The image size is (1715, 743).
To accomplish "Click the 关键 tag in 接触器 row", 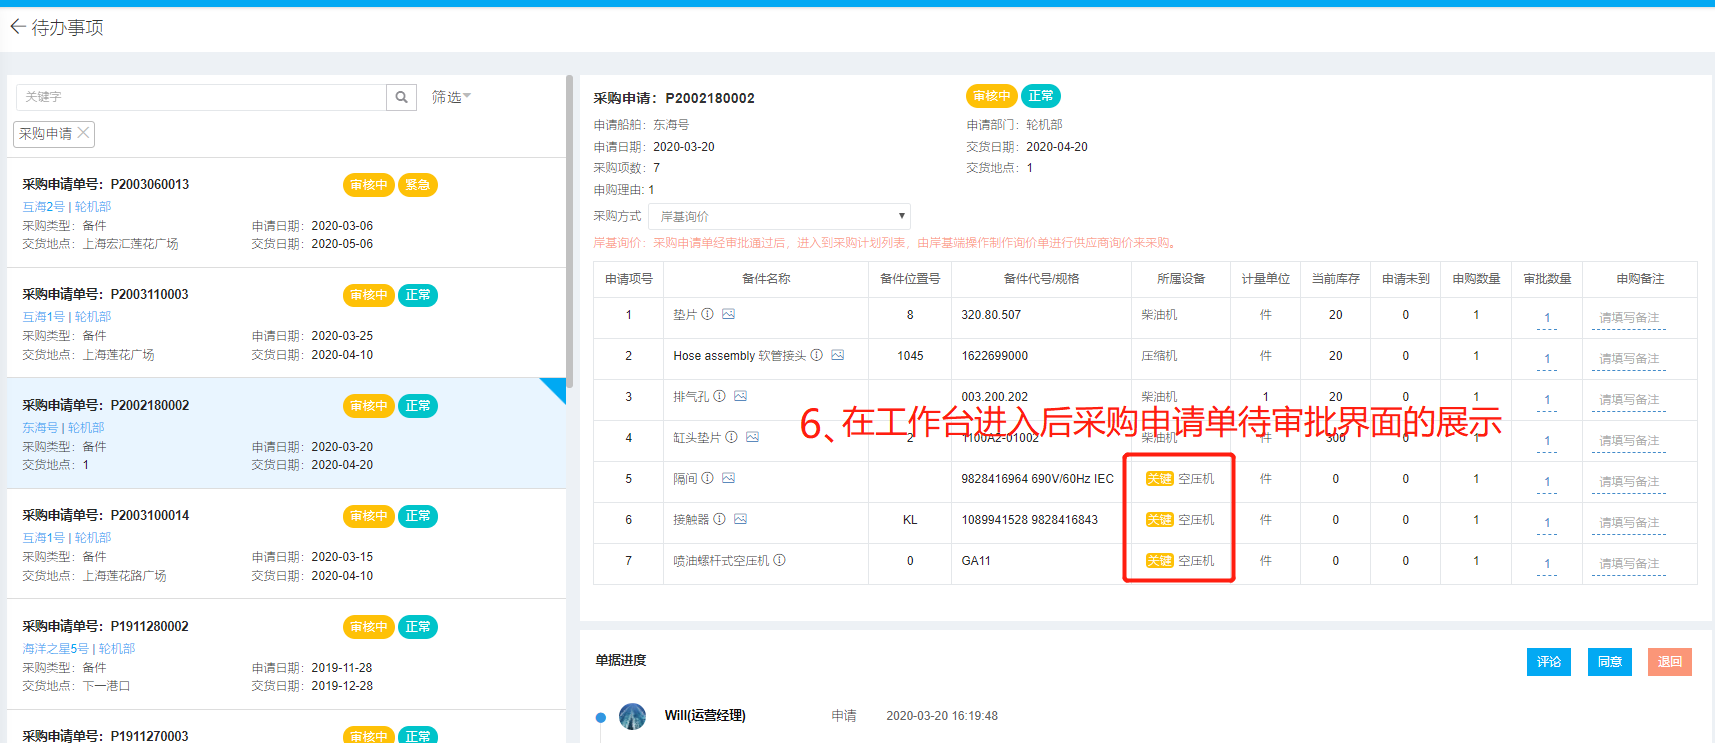I will (1159, 520).
